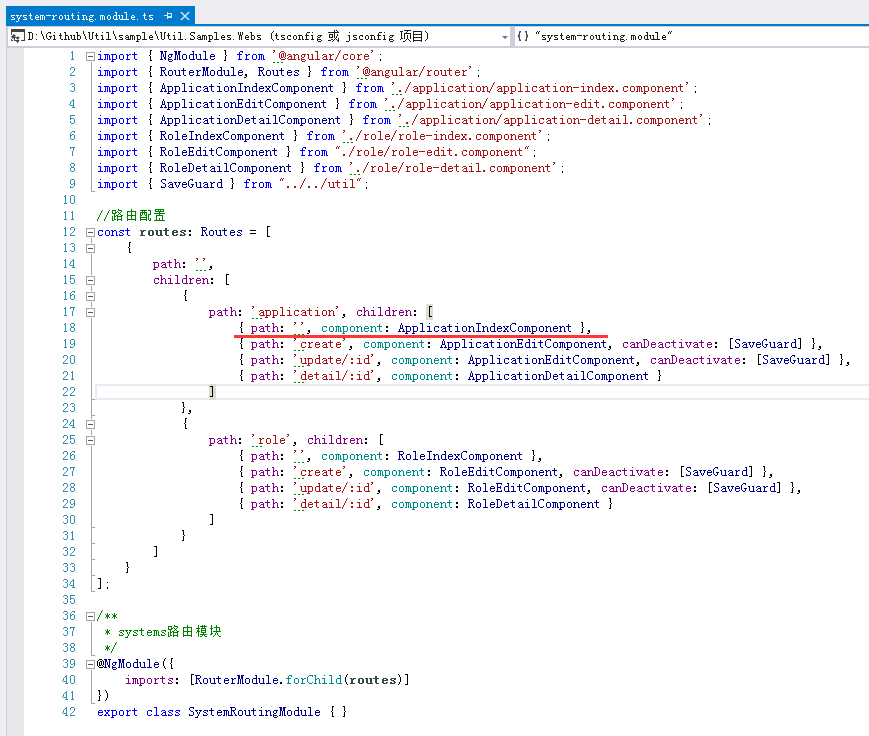Pin the system-routing.module.ts tab
Screen dimensions: 869x736
(x=168, y=16)
